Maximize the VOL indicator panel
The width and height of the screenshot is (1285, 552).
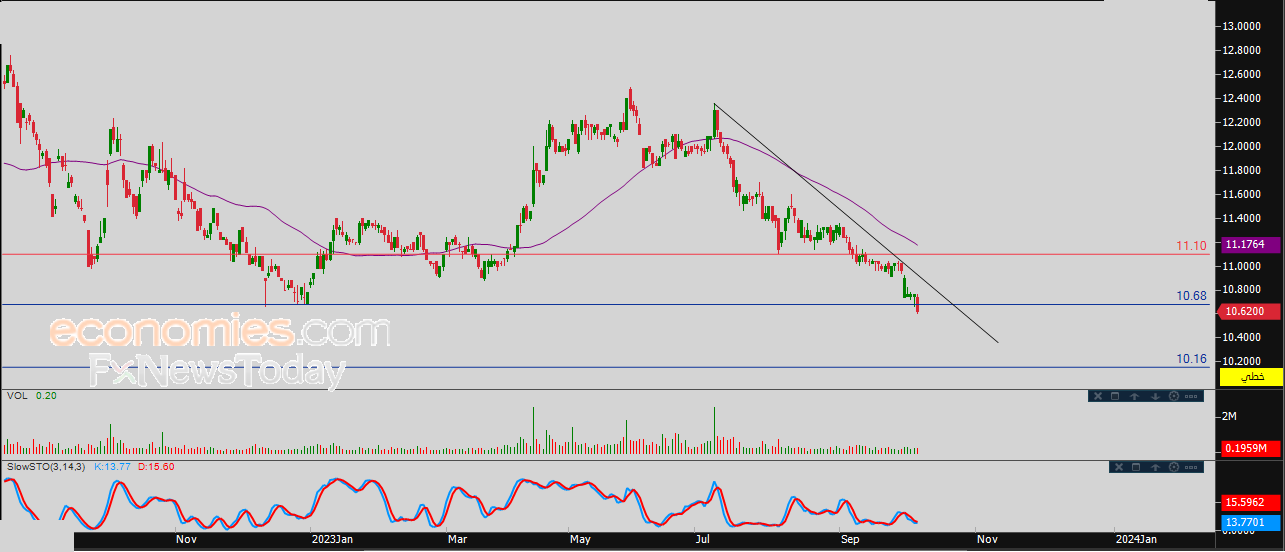coord(1115,396)
